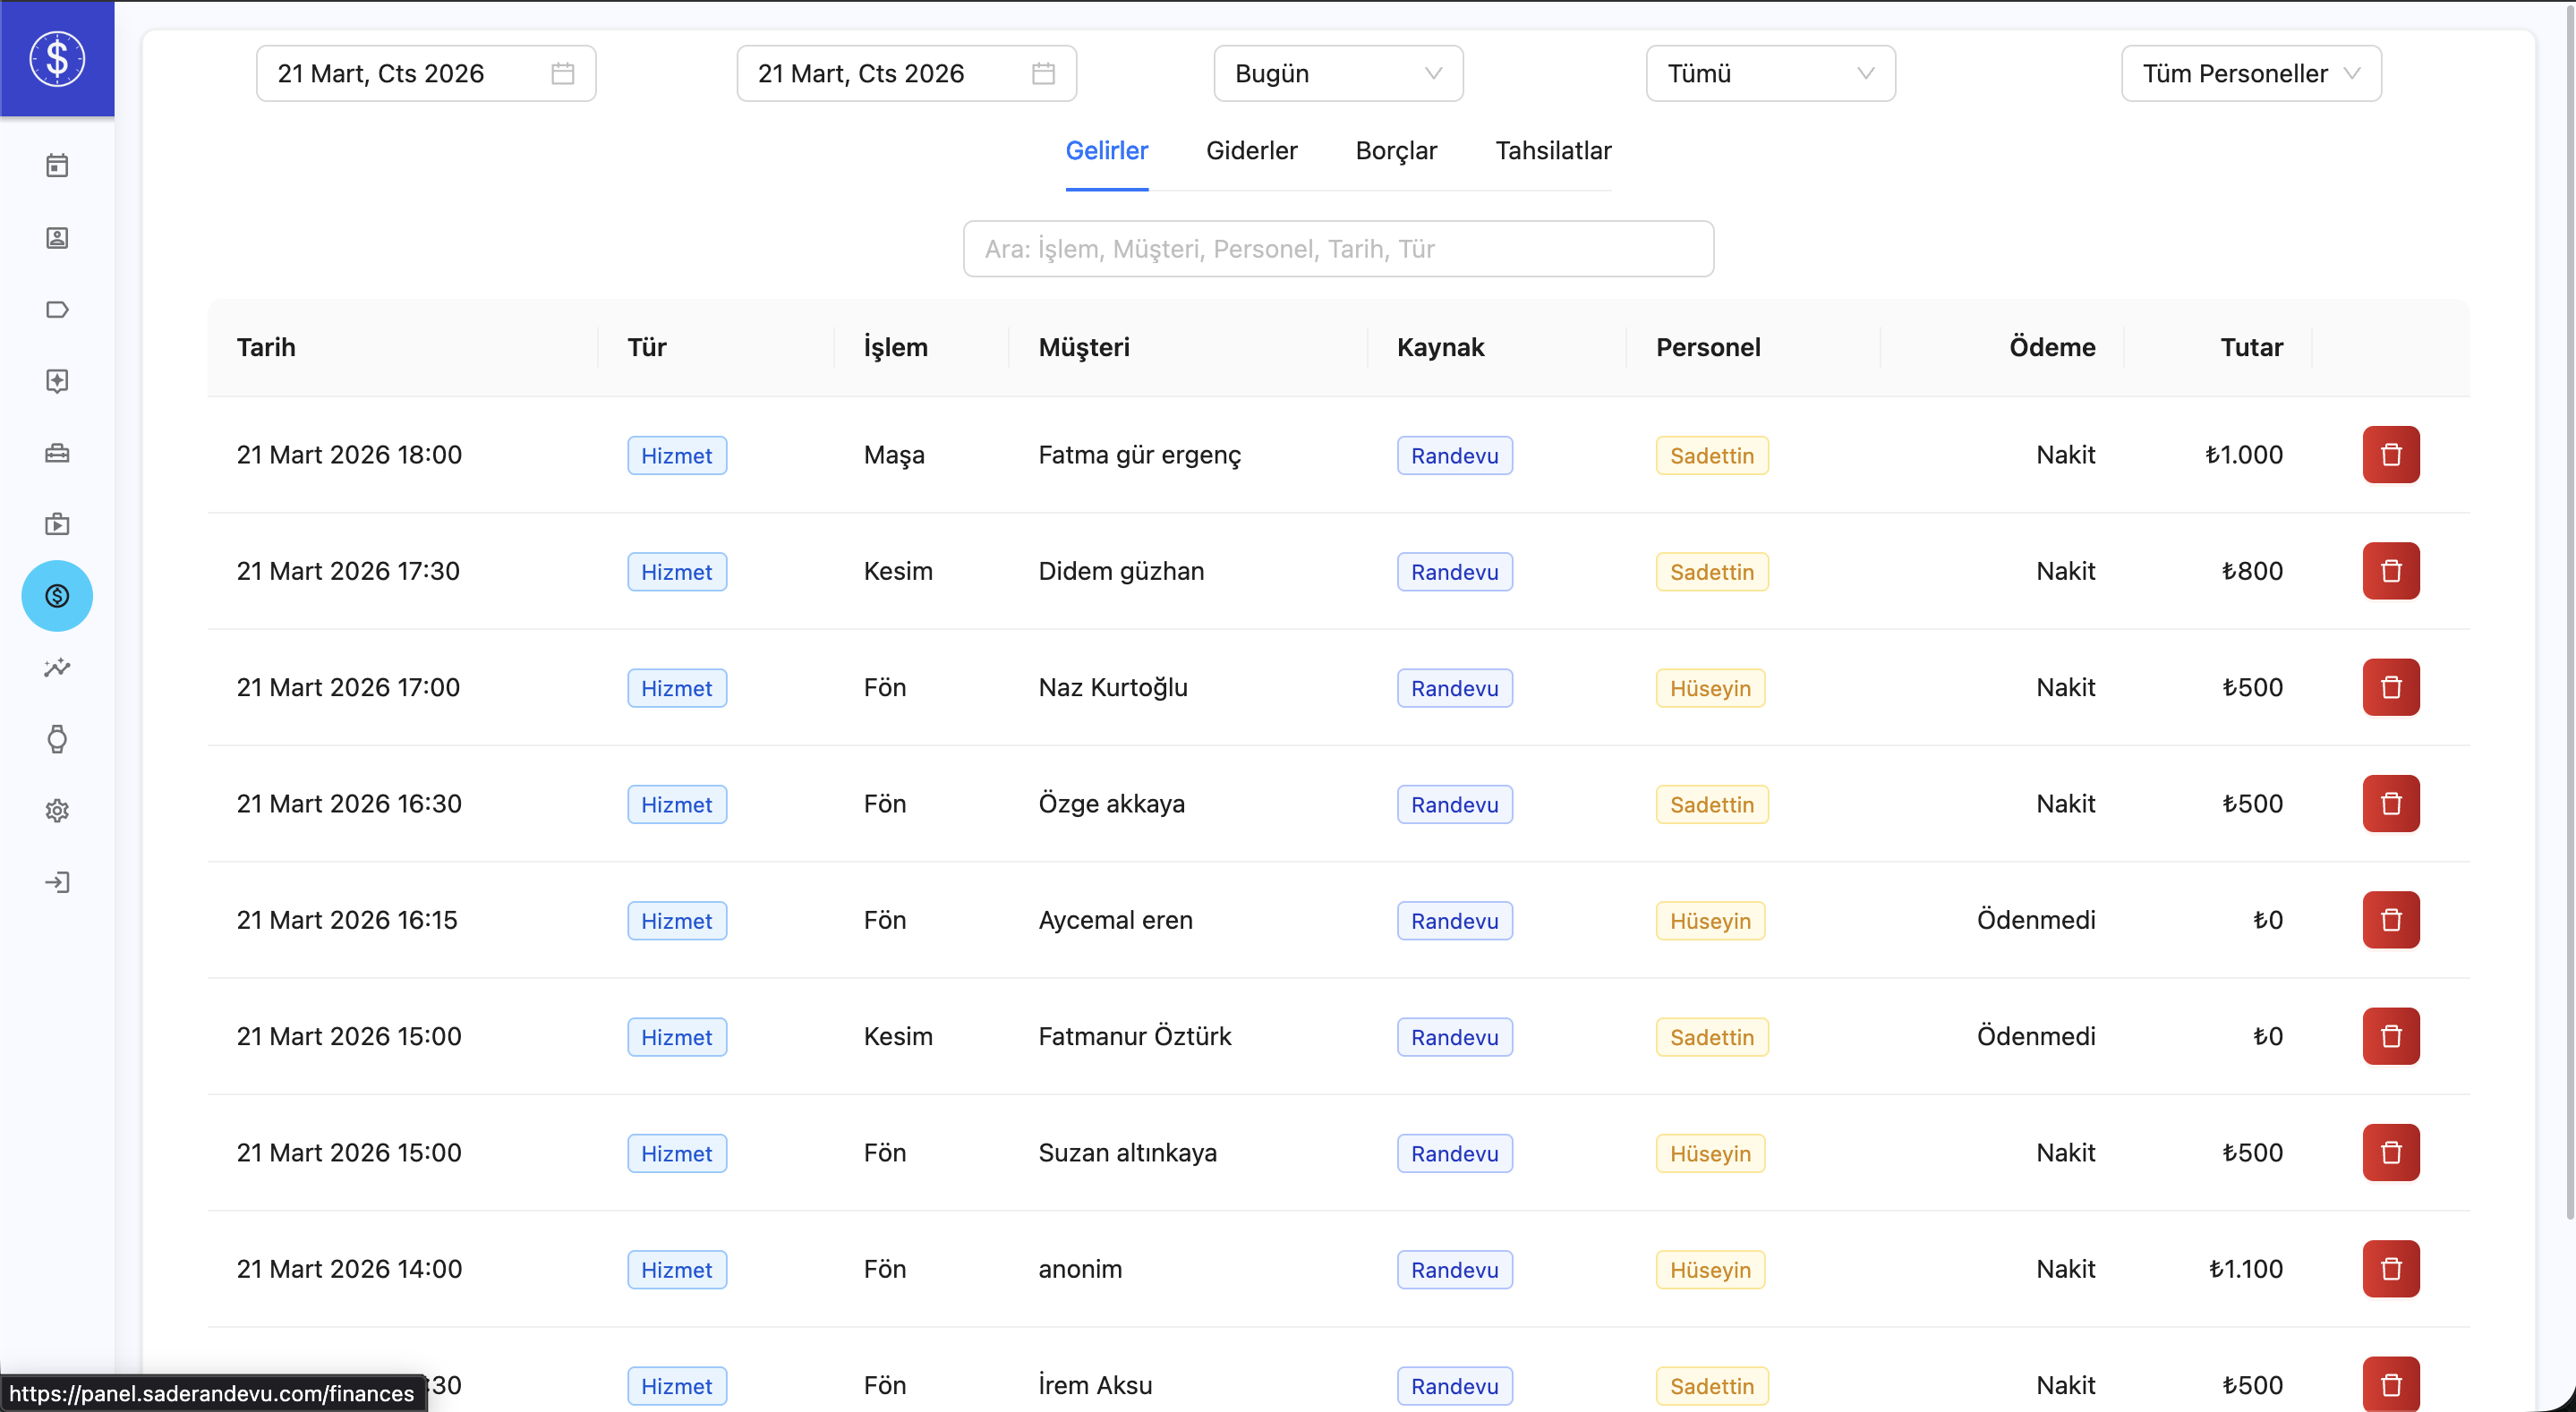The image size is (2576, 1412).
Task: Open the customers contact card icon
Action: (57, 238)
